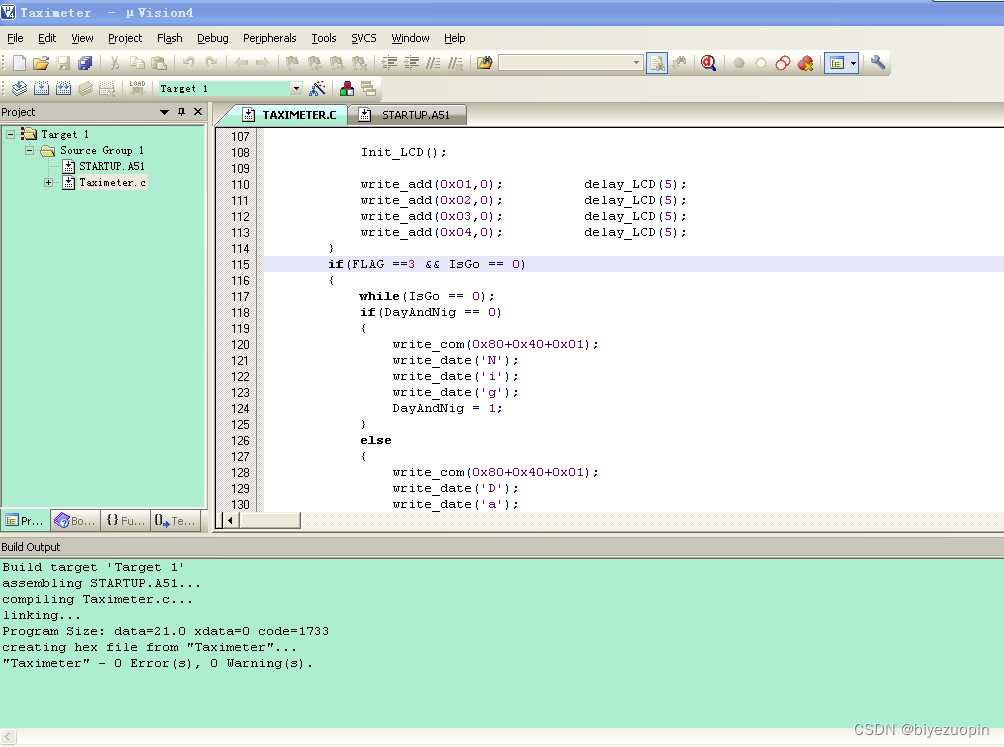The width and height of the screenshot is (1004, 747).
Task: Click the Insert/Remove Bookmark flag icon
Action: (x=292, y=63)
